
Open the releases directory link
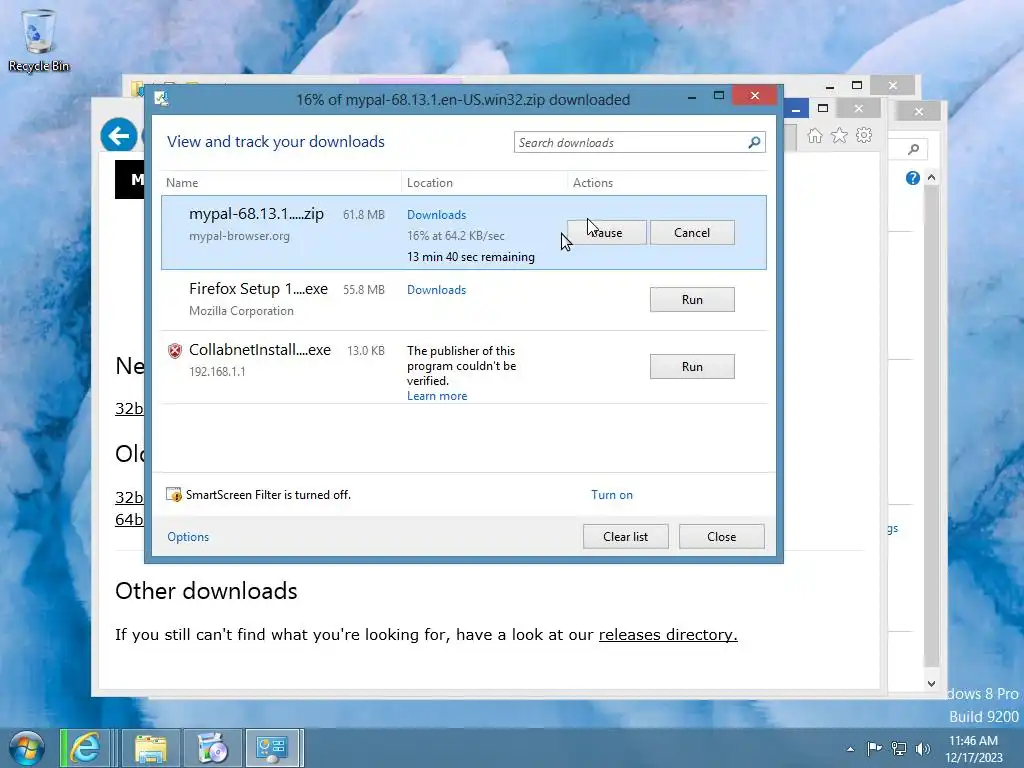click(668, 634)
